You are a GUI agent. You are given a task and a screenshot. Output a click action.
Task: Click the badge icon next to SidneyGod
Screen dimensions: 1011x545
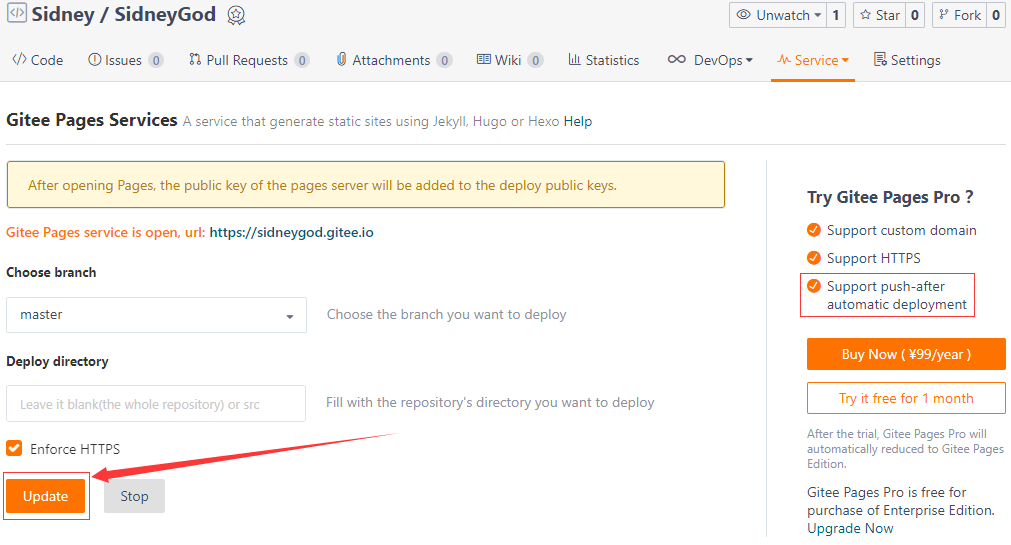pos(236,16)
